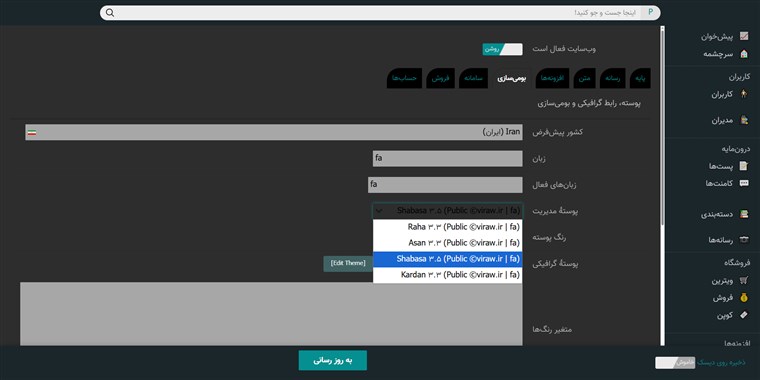
Task: Open مدیران admins link in sidebar
Action: pos(722,120)
